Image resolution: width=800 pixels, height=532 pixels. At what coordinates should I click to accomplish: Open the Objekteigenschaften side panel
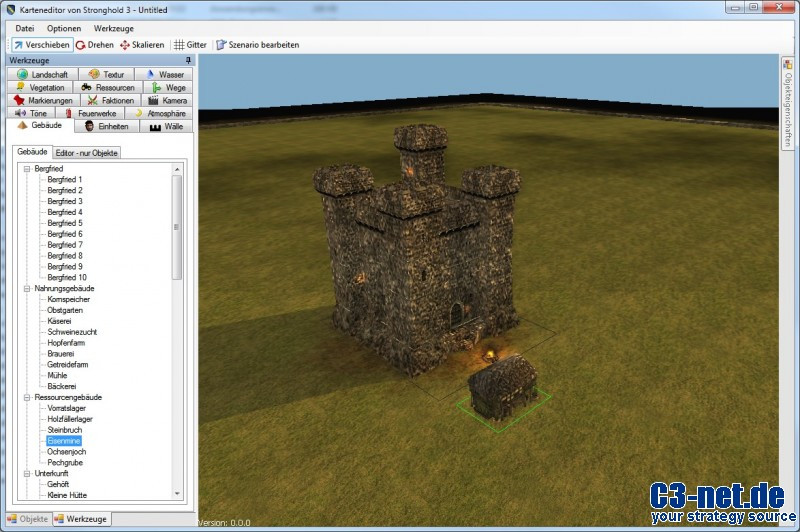(788, 104)
